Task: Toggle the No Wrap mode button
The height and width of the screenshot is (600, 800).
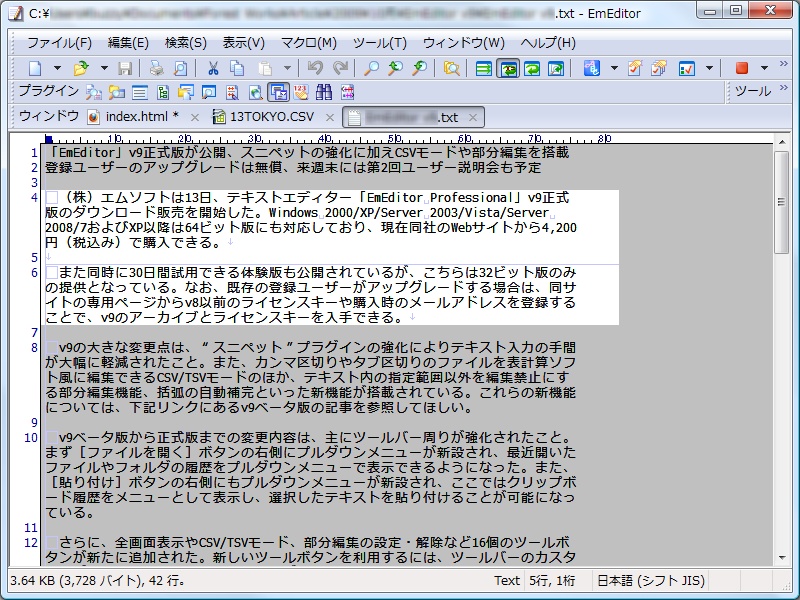Action: [x=483, y=68]
